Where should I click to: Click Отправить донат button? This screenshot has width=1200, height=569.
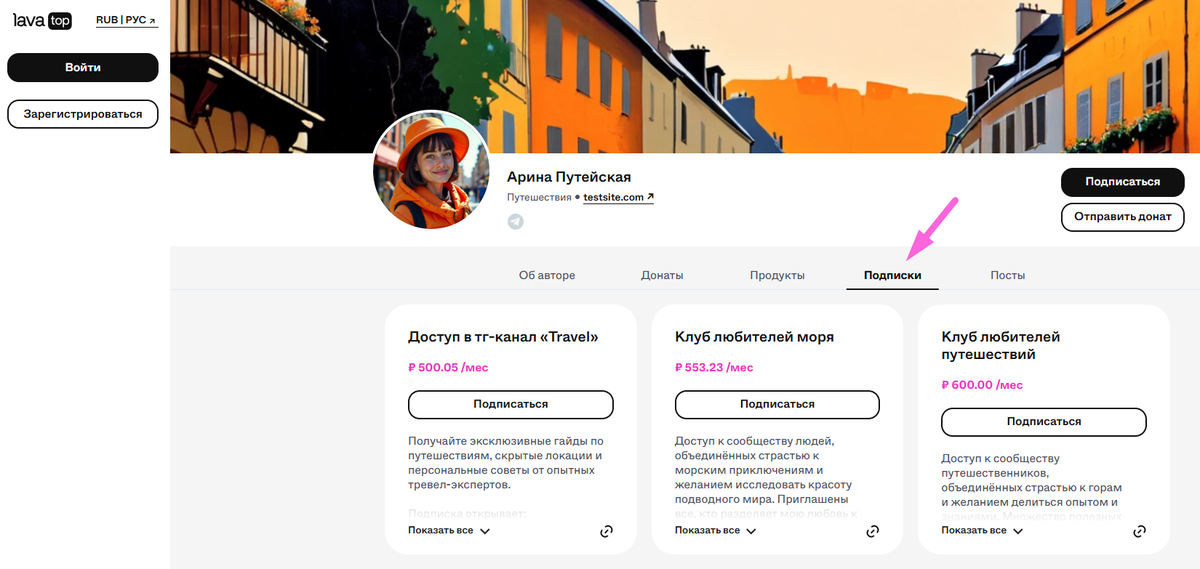pyautogui.click(x=1123, y=217)
